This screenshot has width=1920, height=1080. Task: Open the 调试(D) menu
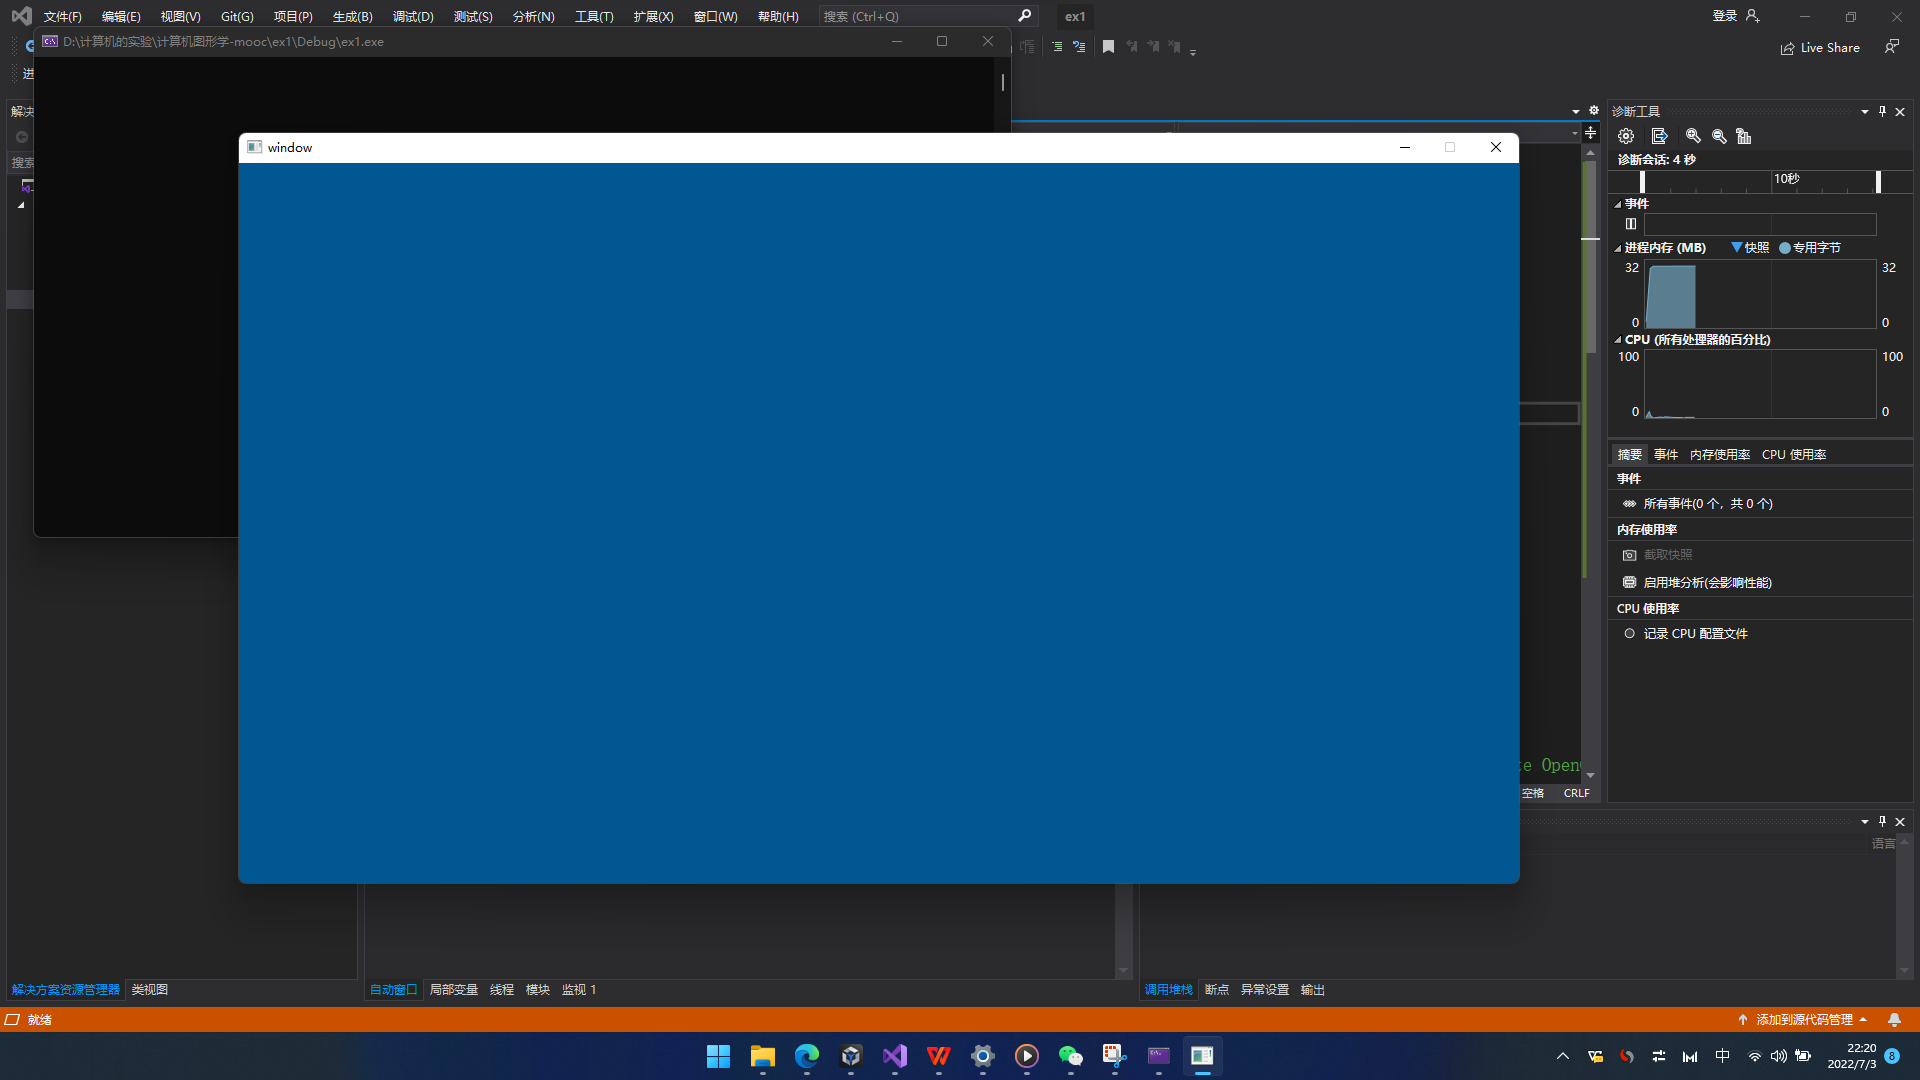coord(413,16)
